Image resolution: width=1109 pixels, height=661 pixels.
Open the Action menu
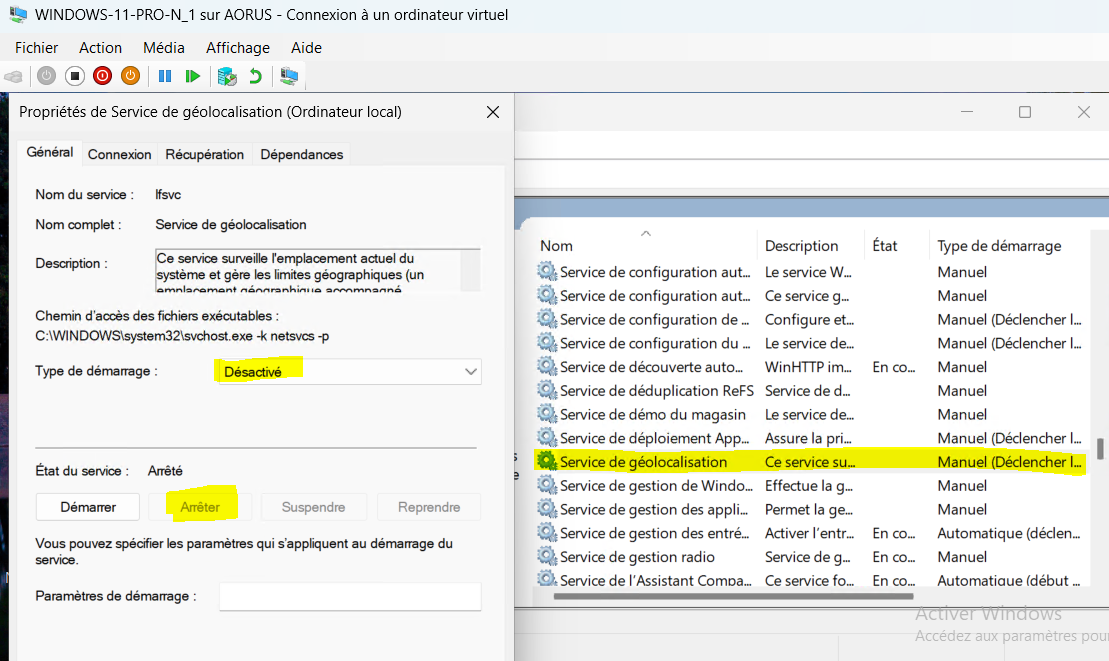tap(100, 48)
